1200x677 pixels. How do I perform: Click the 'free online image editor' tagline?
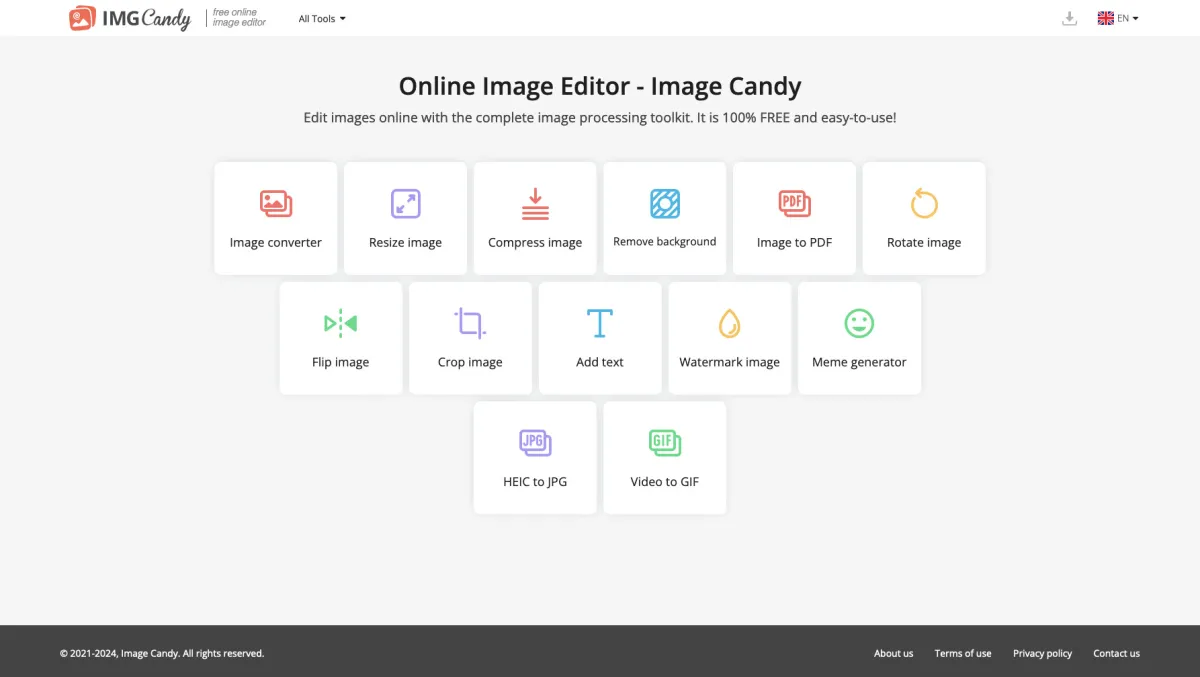click(x=239, y=18)
